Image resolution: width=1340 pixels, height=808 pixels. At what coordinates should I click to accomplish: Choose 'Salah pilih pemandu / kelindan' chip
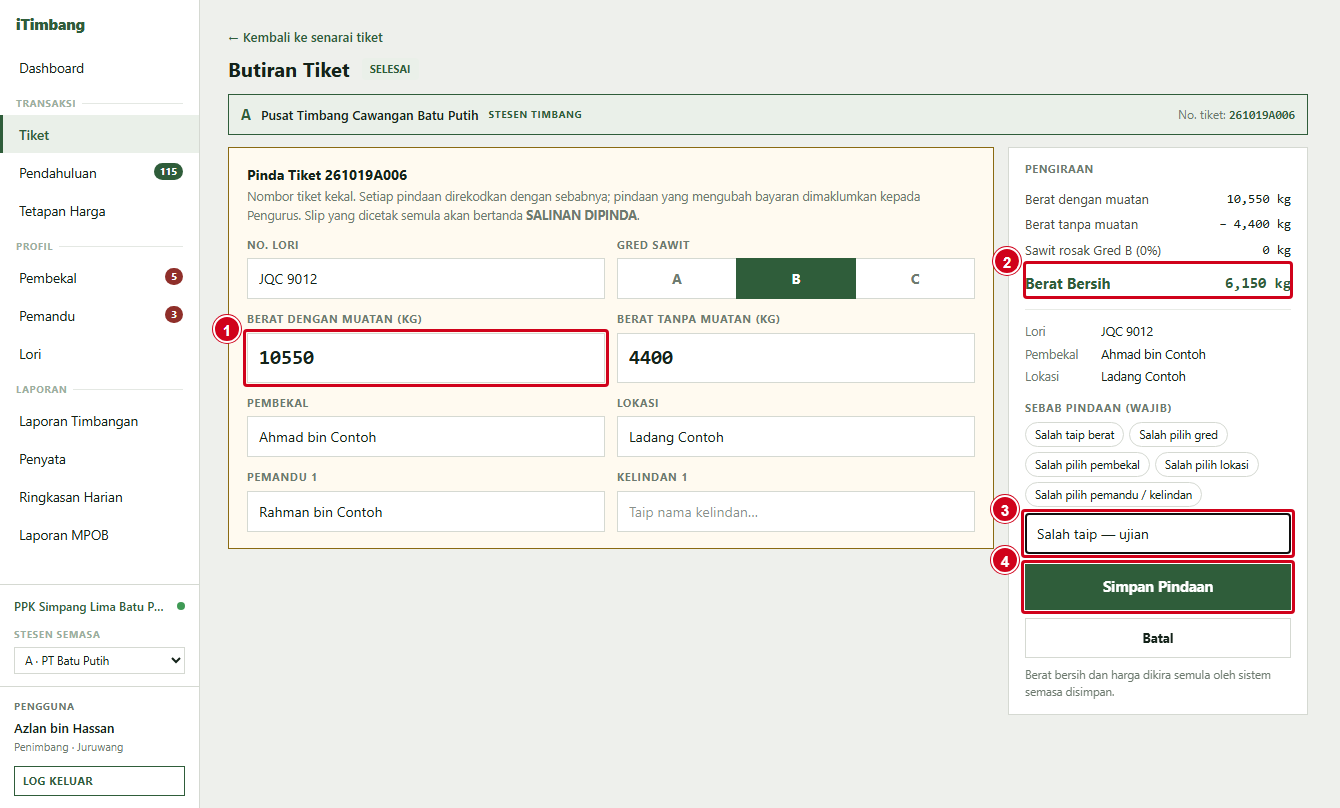point(1113,495)
